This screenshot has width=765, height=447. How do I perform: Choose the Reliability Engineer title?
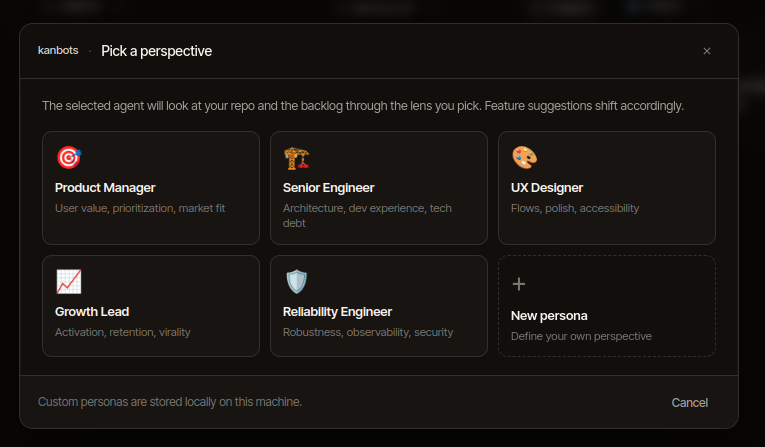(337, 312)
